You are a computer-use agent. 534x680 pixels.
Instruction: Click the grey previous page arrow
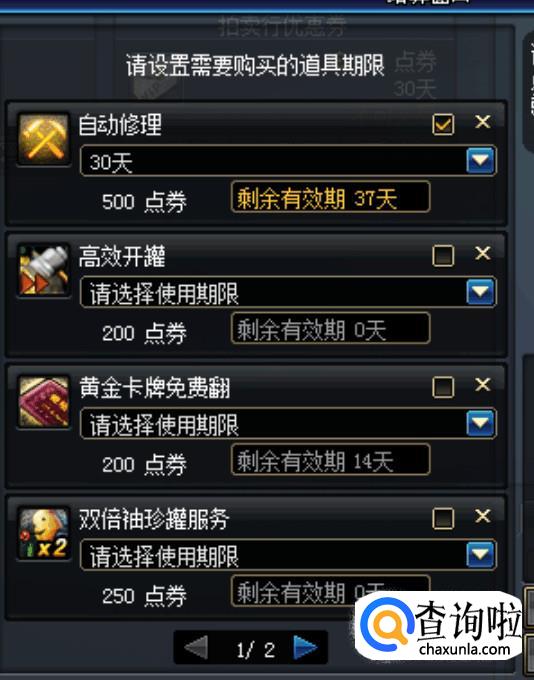(197, 648)
